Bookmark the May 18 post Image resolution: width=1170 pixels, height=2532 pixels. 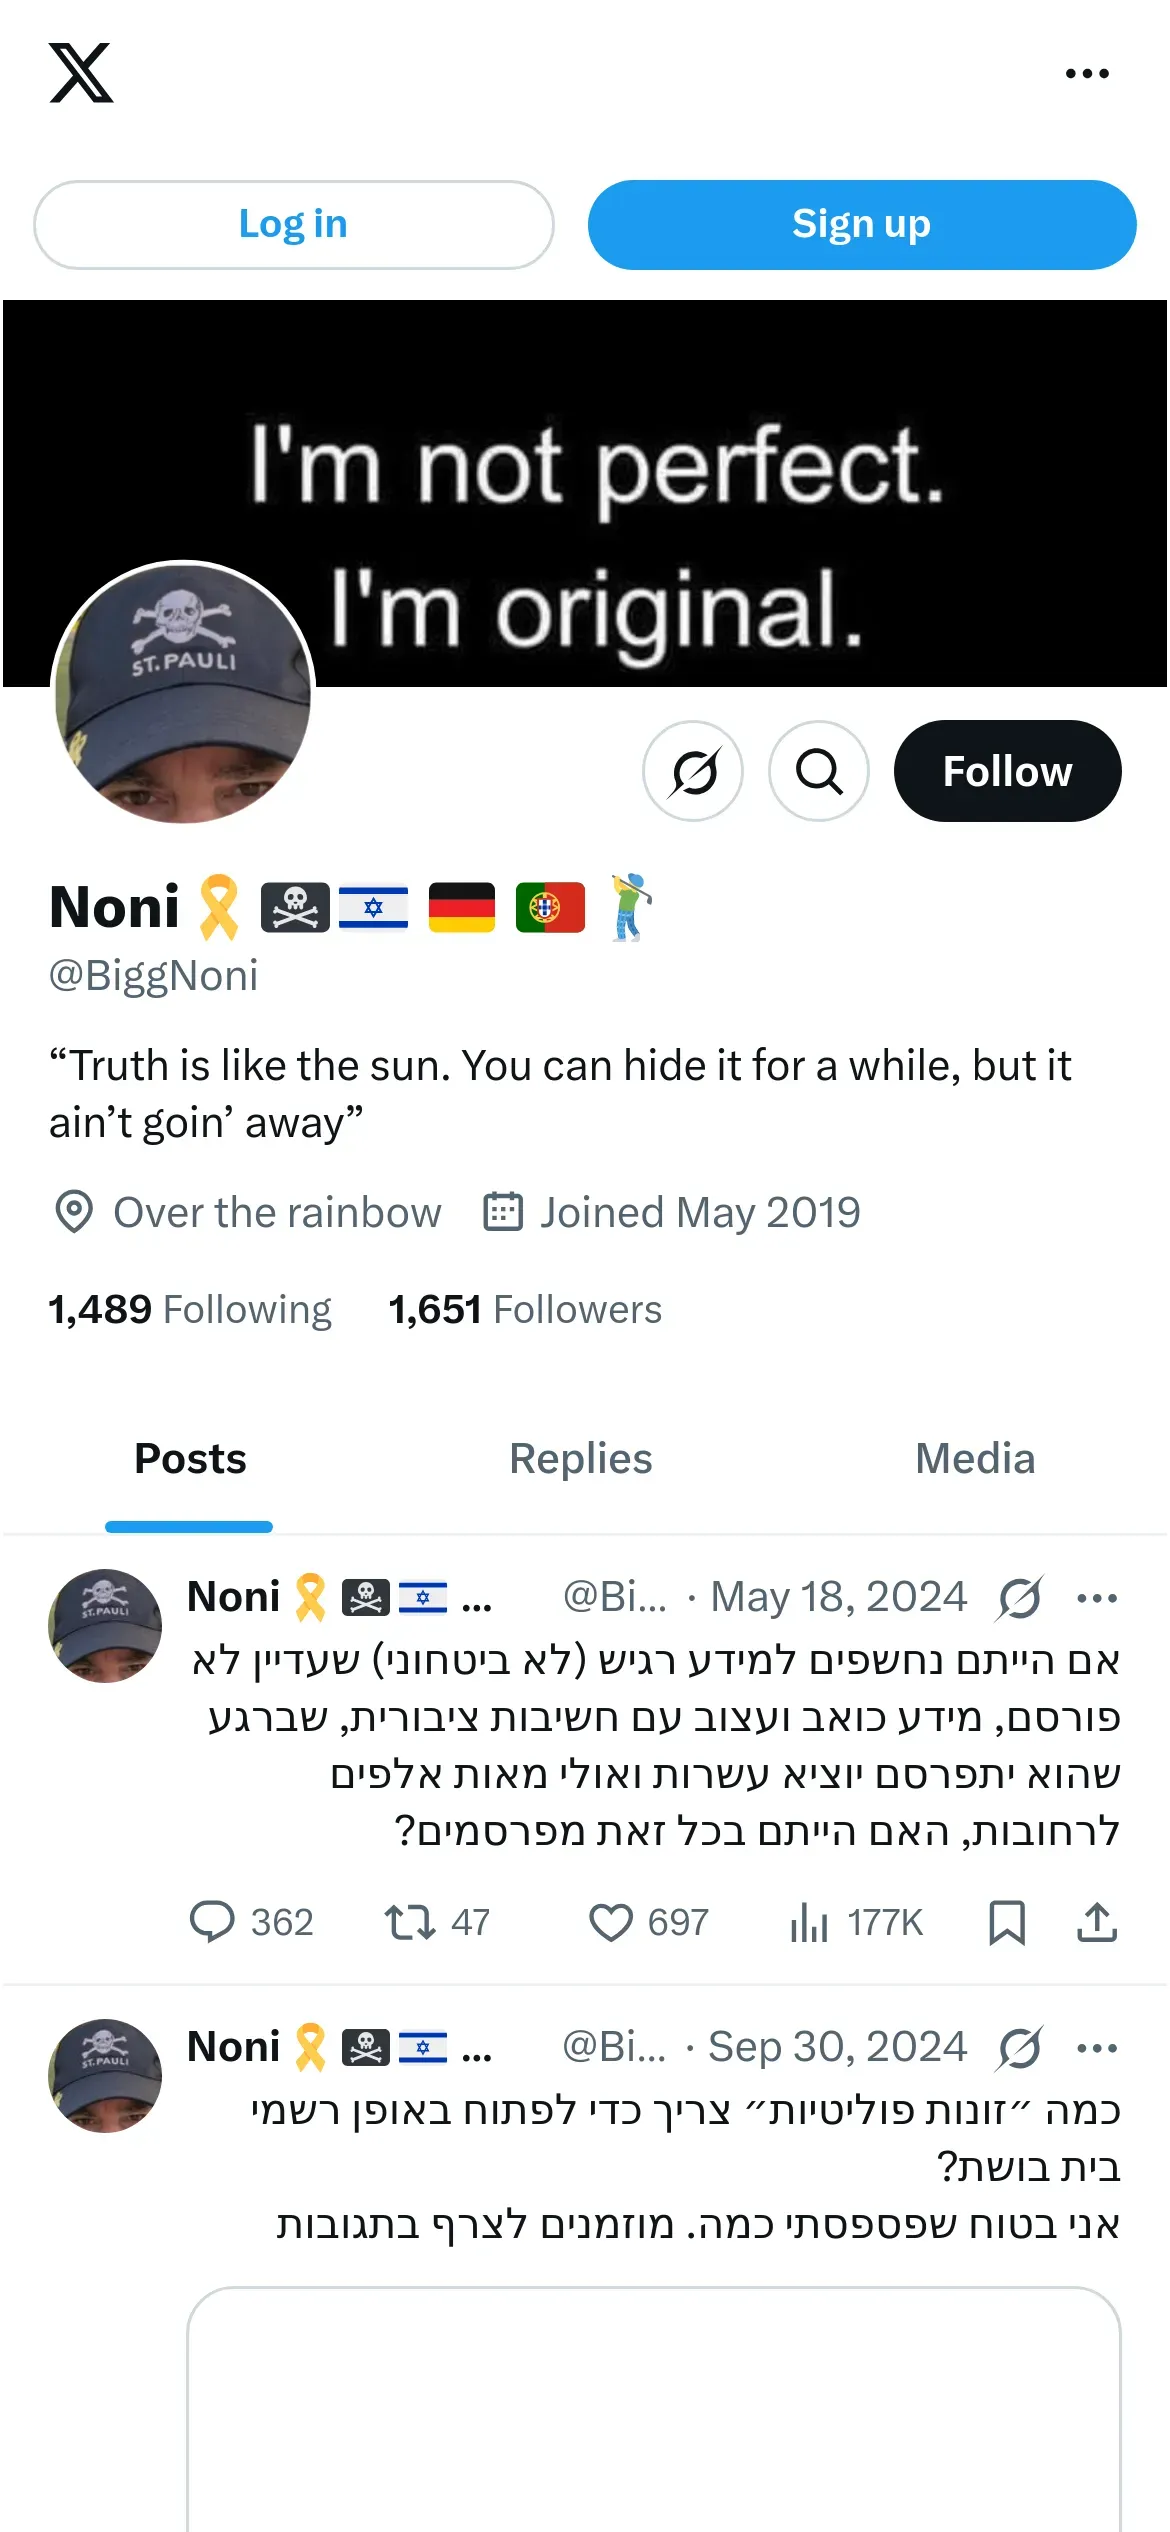click(1007, 1922)
